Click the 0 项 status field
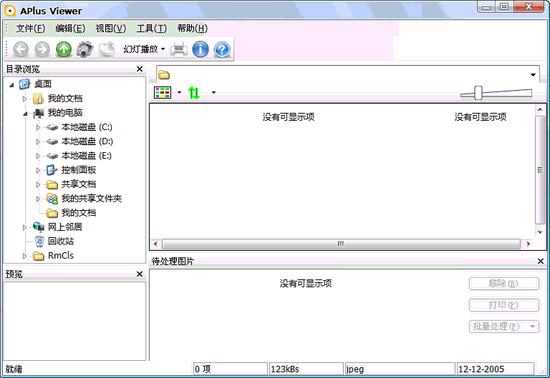This screenshot has width=550, height=378. point(230,369)
